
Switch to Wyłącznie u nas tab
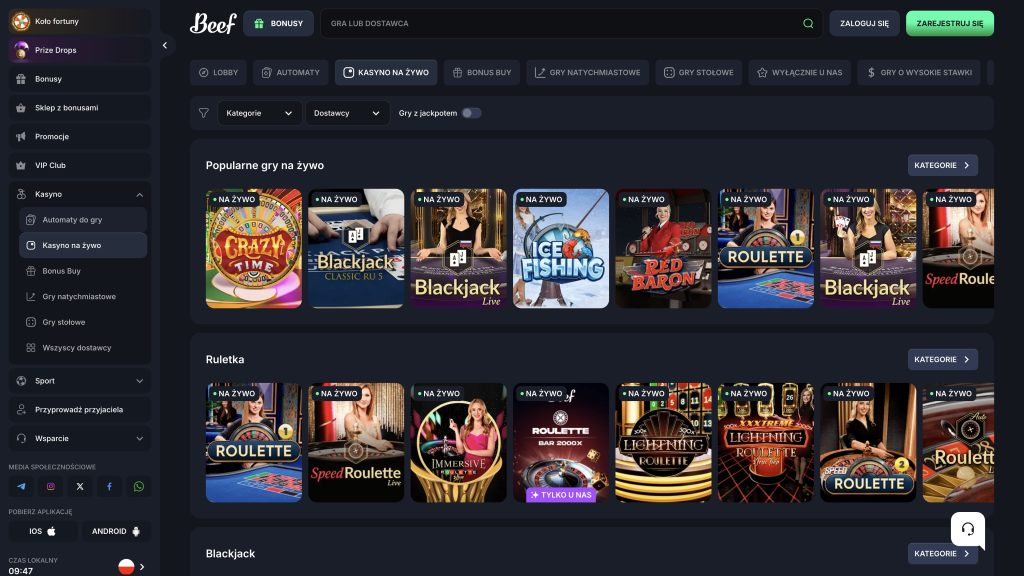799,72
